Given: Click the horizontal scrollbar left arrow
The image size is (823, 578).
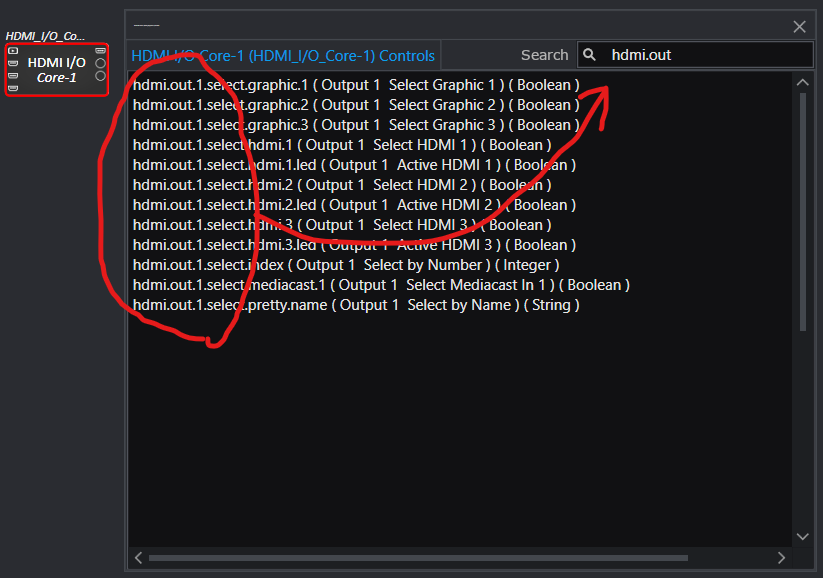Looking at the screenshot, I should 138,557.
